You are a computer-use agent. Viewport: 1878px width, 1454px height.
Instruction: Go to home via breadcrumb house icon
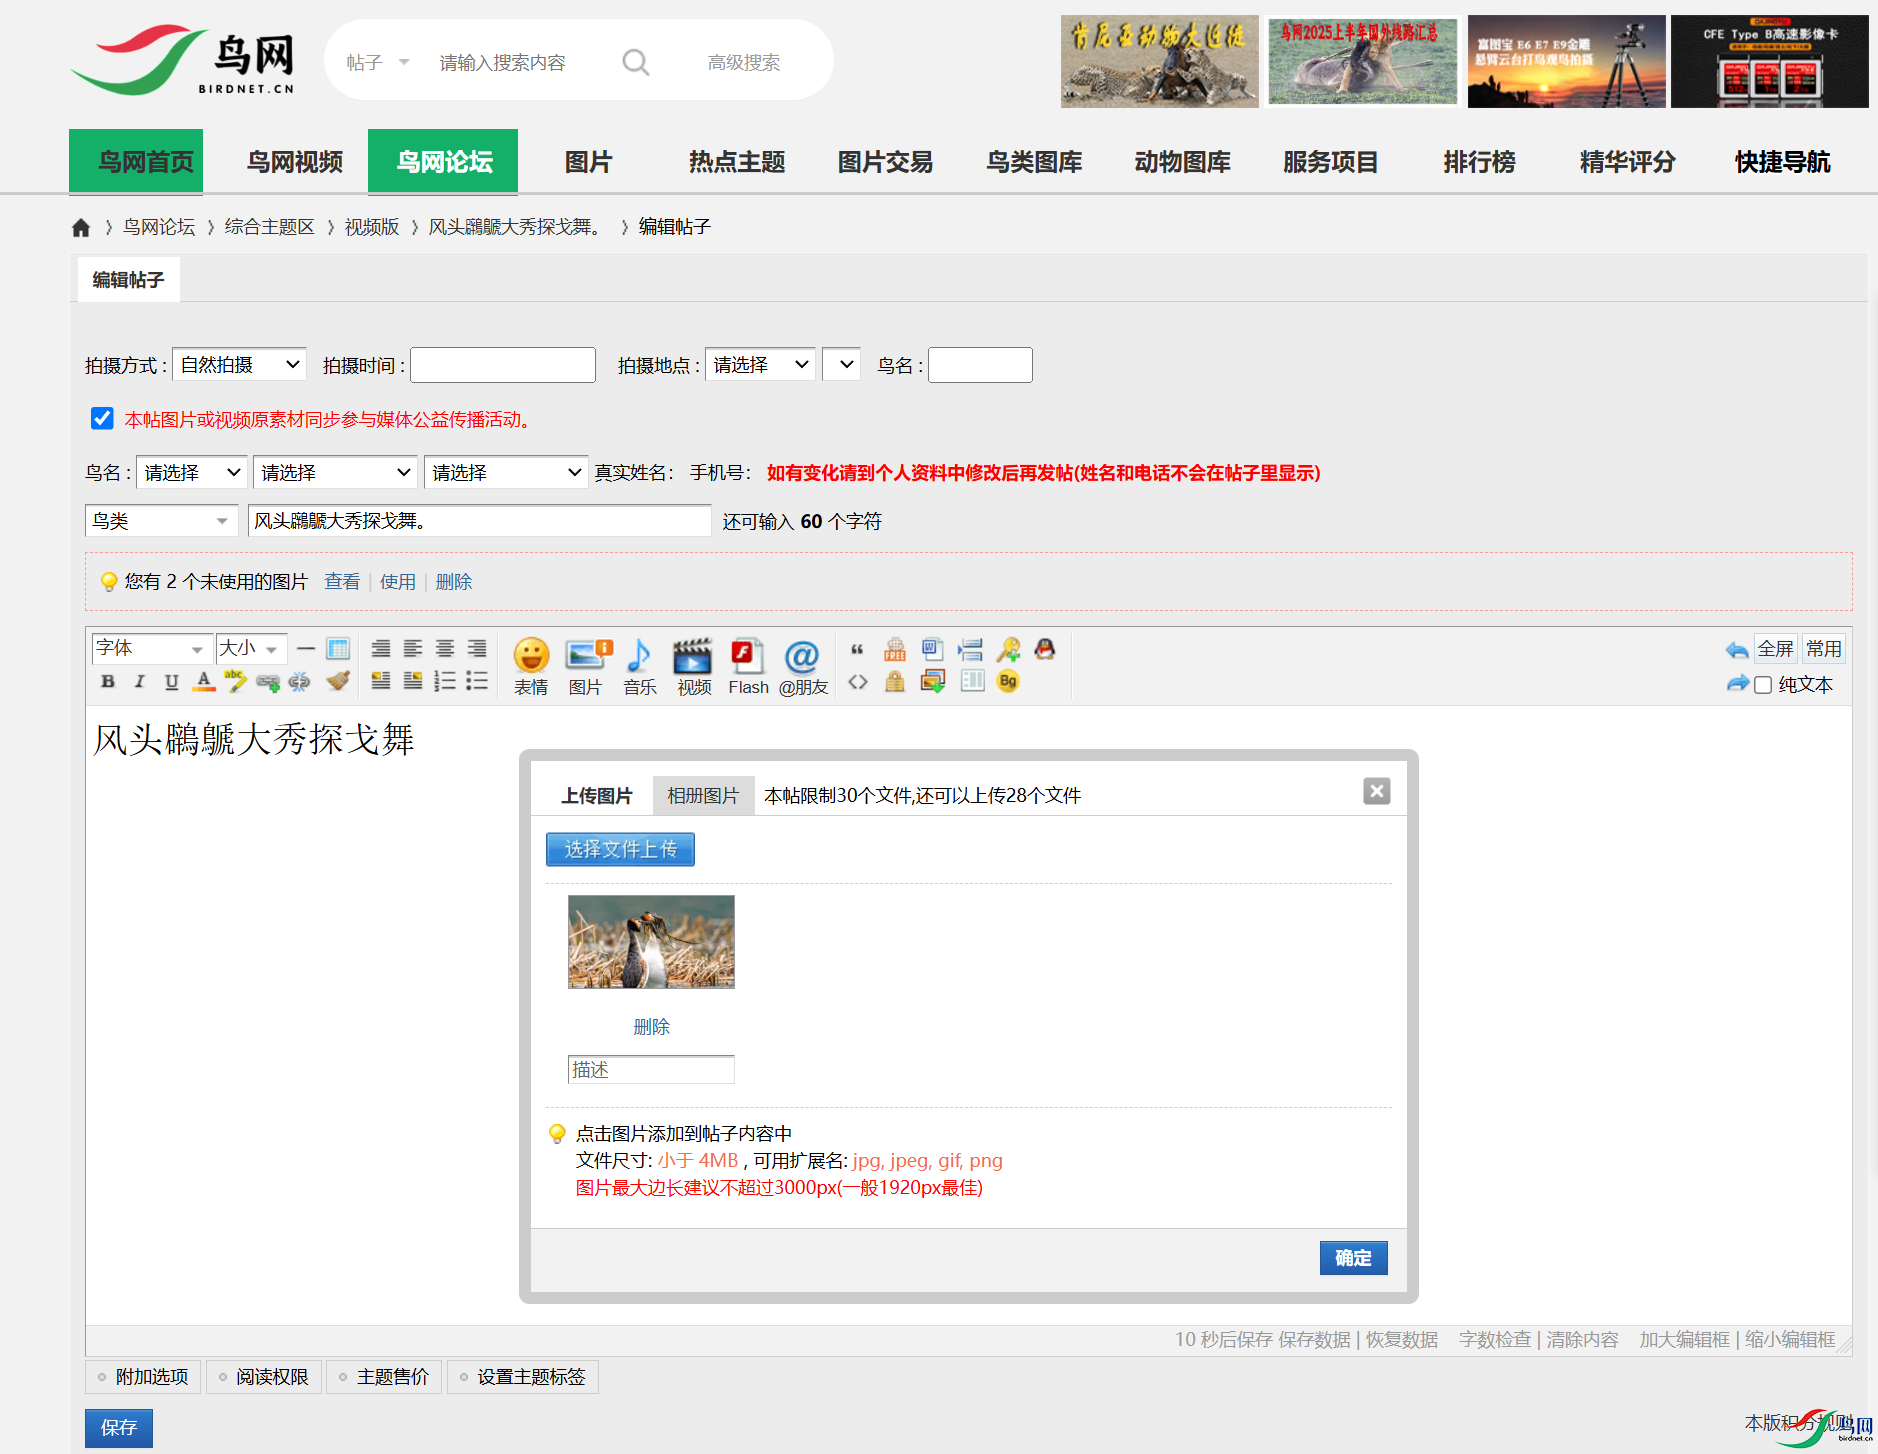(81, 227)
